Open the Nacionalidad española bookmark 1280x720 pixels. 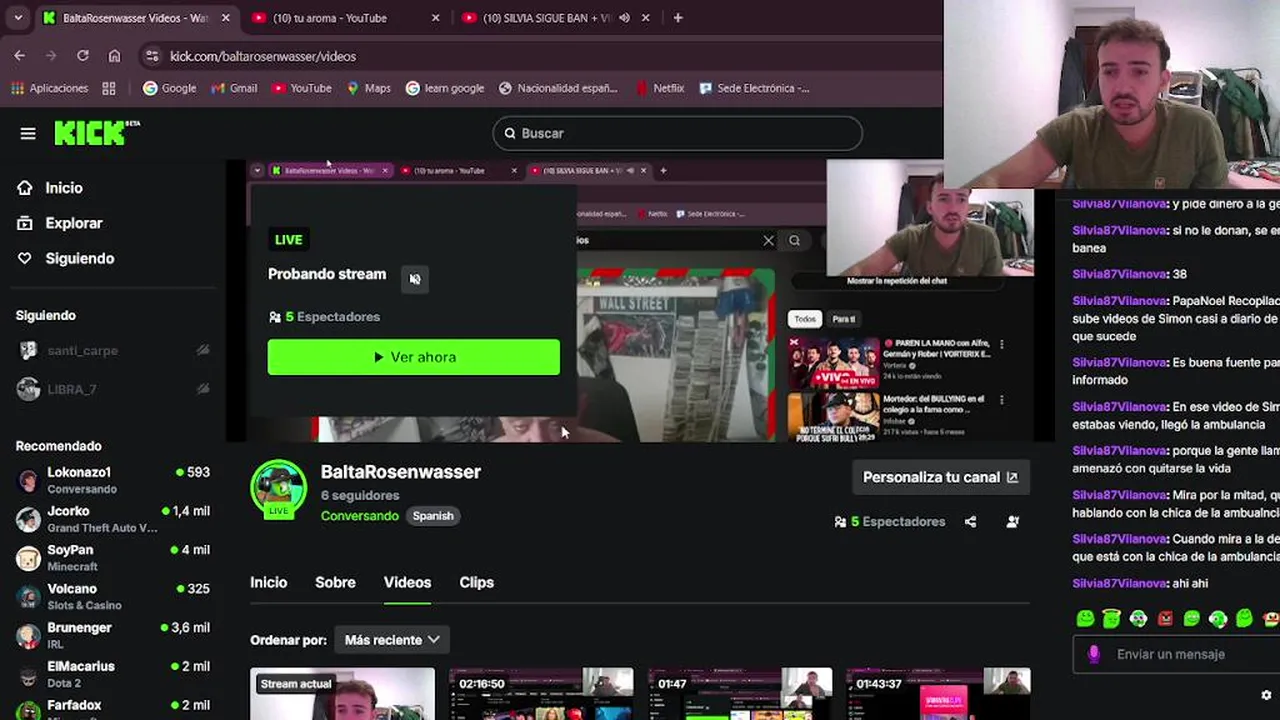coord(558,88)
